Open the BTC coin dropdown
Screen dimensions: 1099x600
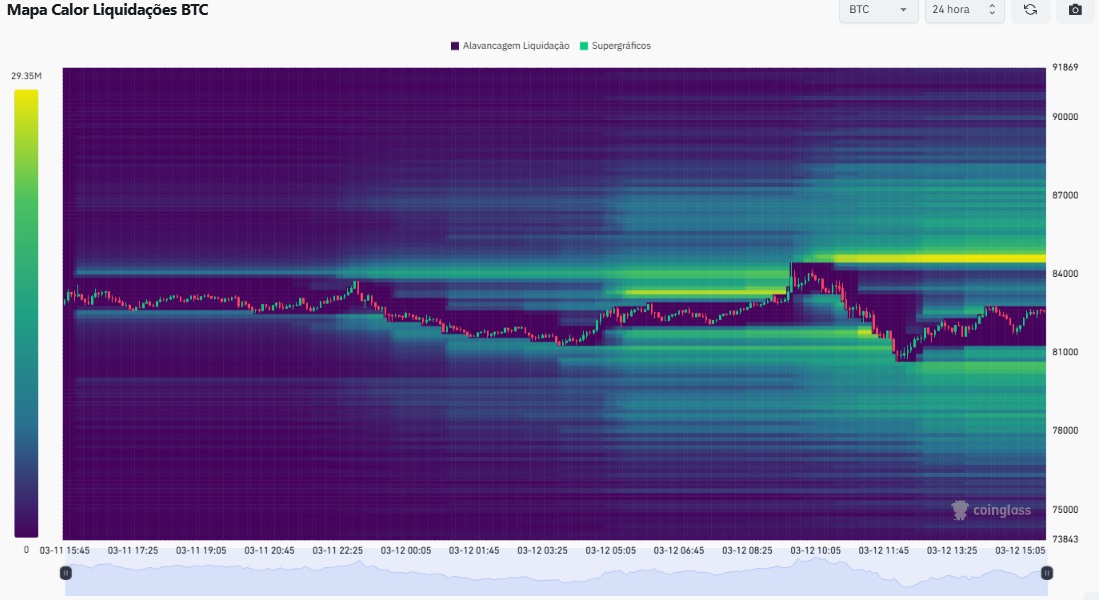pyautogui.click(x=878, y=10)
